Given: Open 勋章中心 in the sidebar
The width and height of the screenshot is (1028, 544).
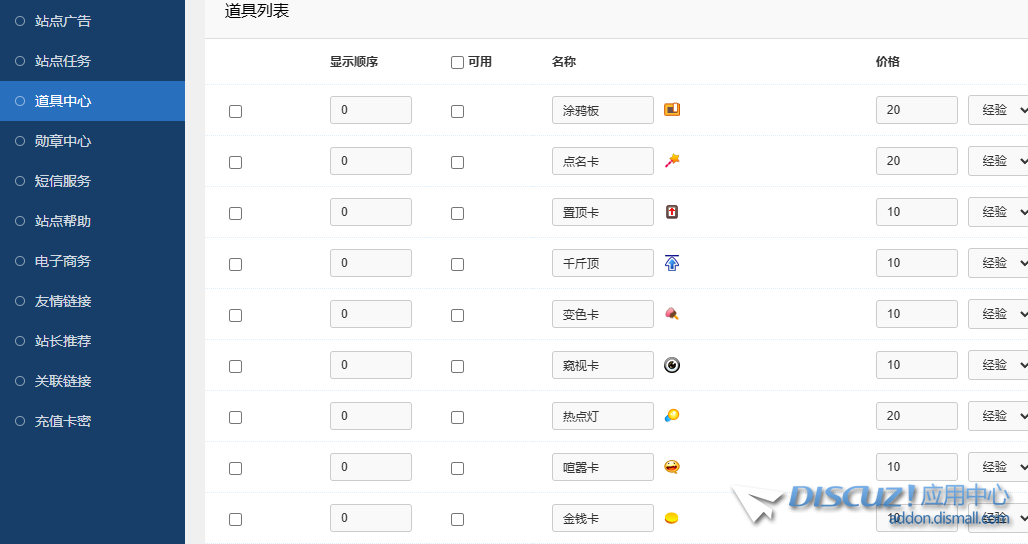Looking at the screenshot, I should click(x=63, y=141).
